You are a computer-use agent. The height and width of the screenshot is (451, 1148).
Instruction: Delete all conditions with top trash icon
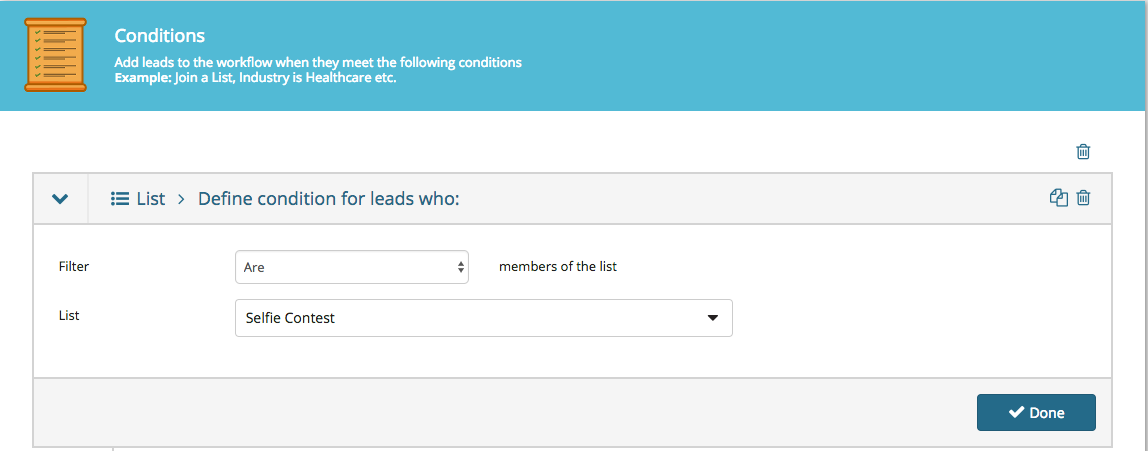[1083, 152]
